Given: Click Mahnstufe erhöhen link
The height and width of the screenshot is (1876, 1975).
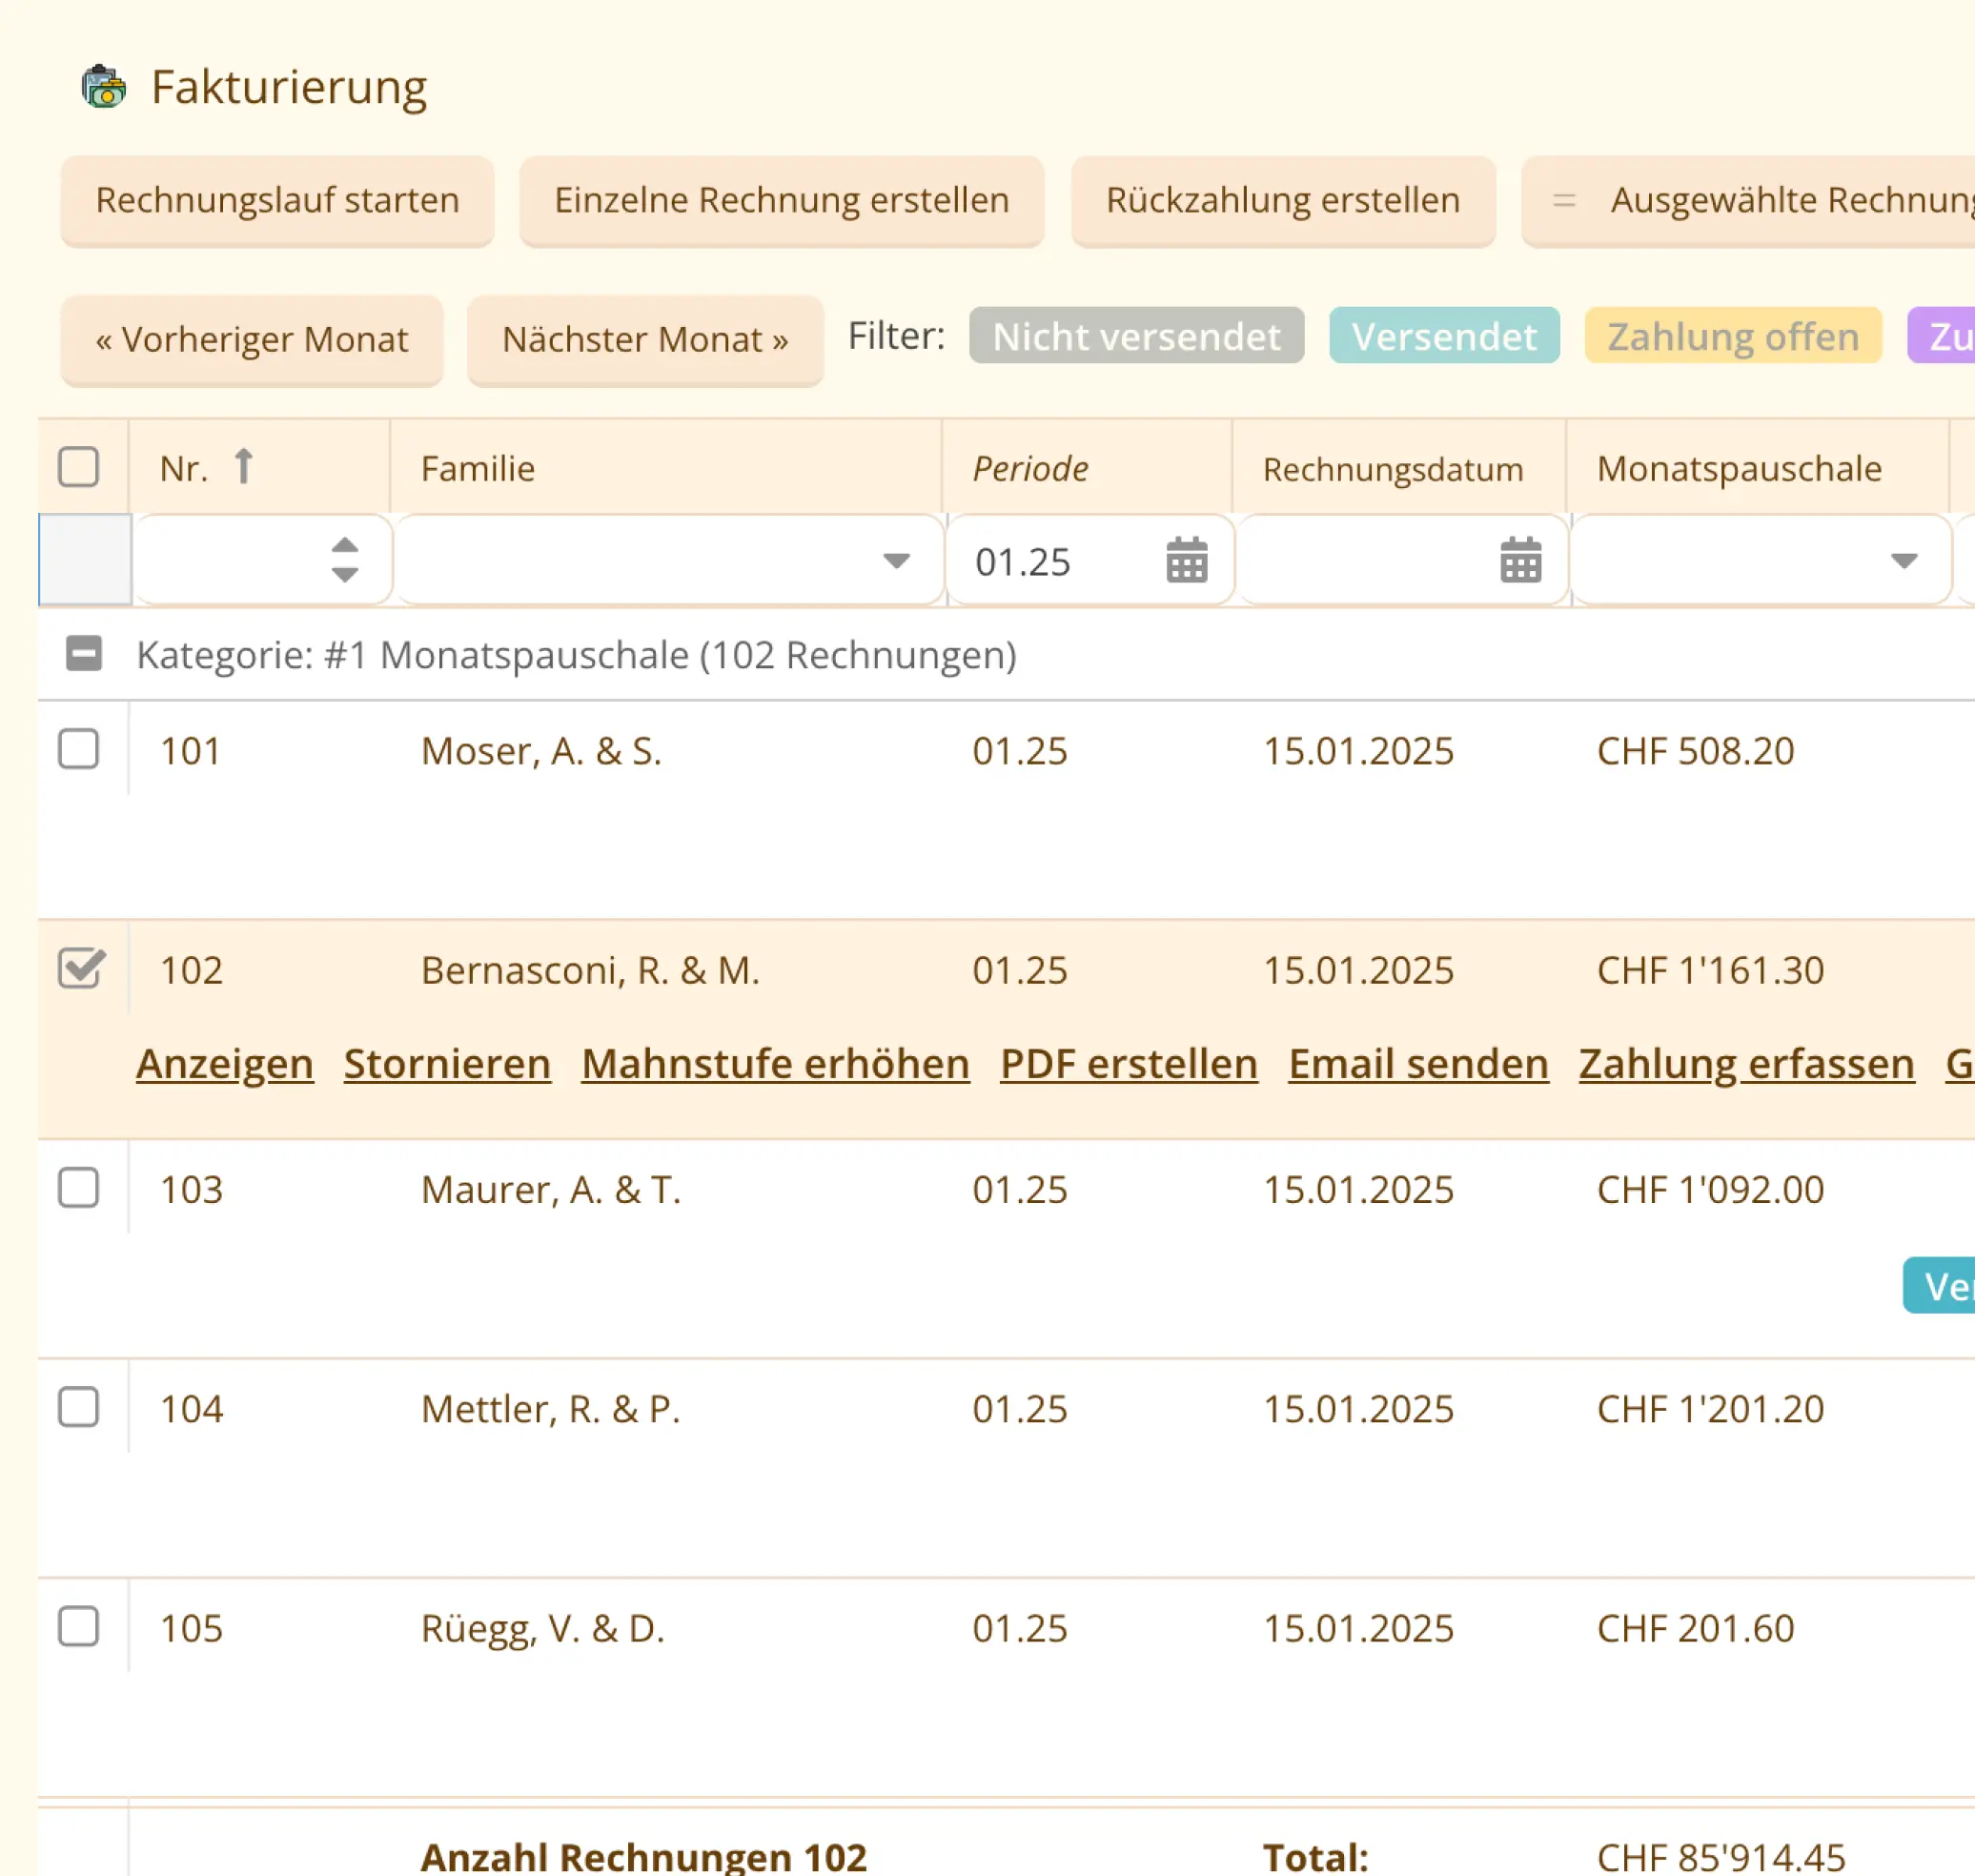Looking at the screenshot, I should coord(775,1064).
